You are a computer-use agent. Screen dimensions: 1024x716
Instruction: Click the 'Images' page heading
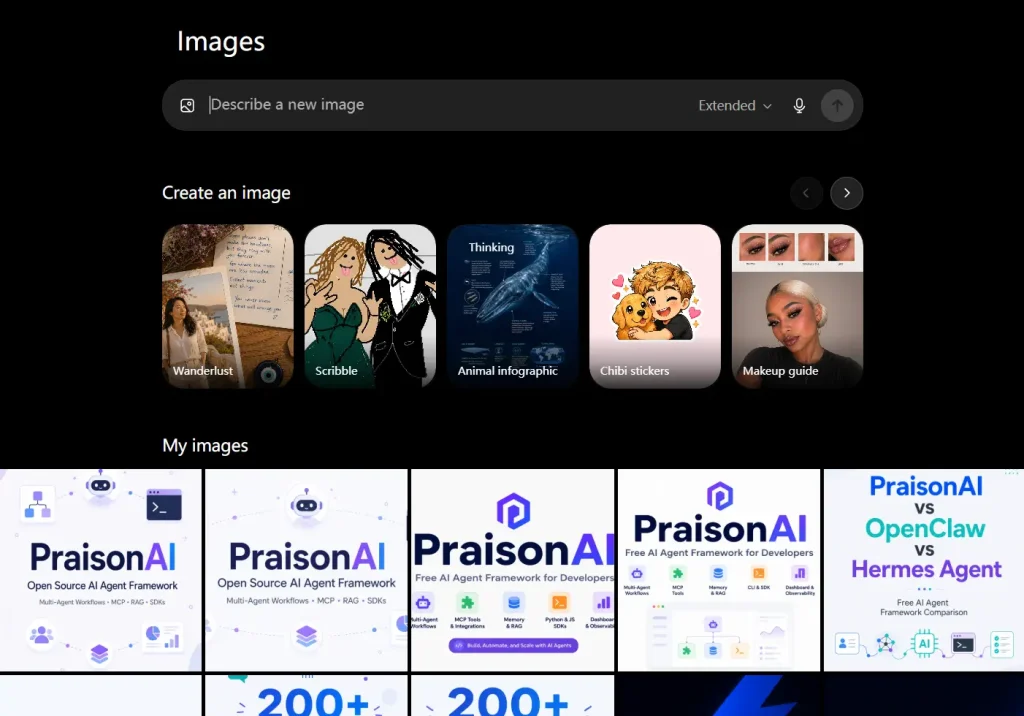pyautogui.click(x=221, y=42)
